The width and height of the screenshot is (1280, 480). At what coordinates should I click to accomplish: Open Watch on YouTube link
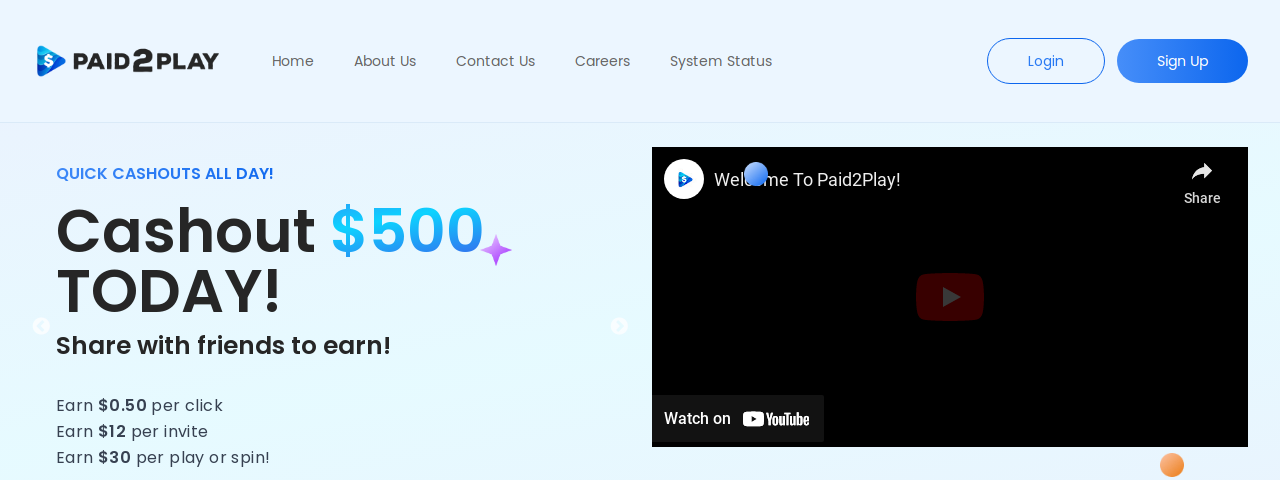coord(737,418)
